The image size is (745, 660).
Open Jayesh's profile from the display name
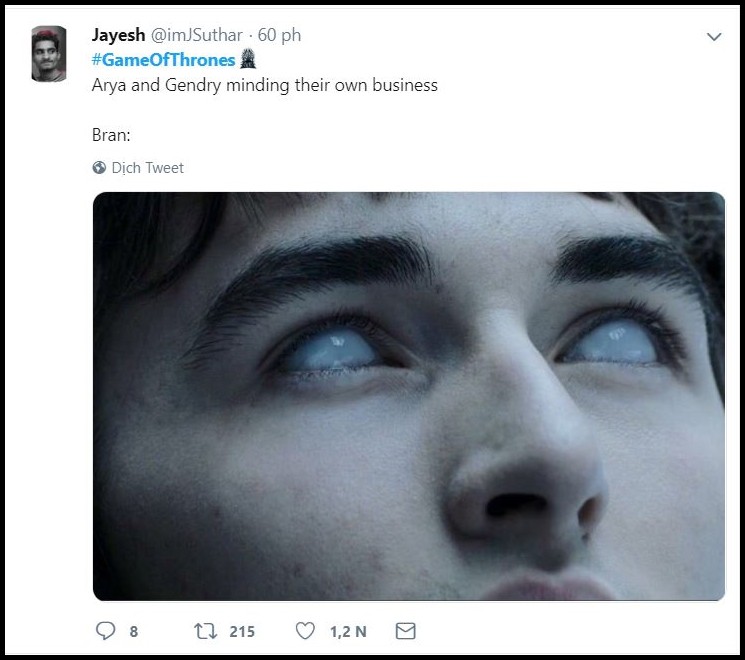point(119,35)
